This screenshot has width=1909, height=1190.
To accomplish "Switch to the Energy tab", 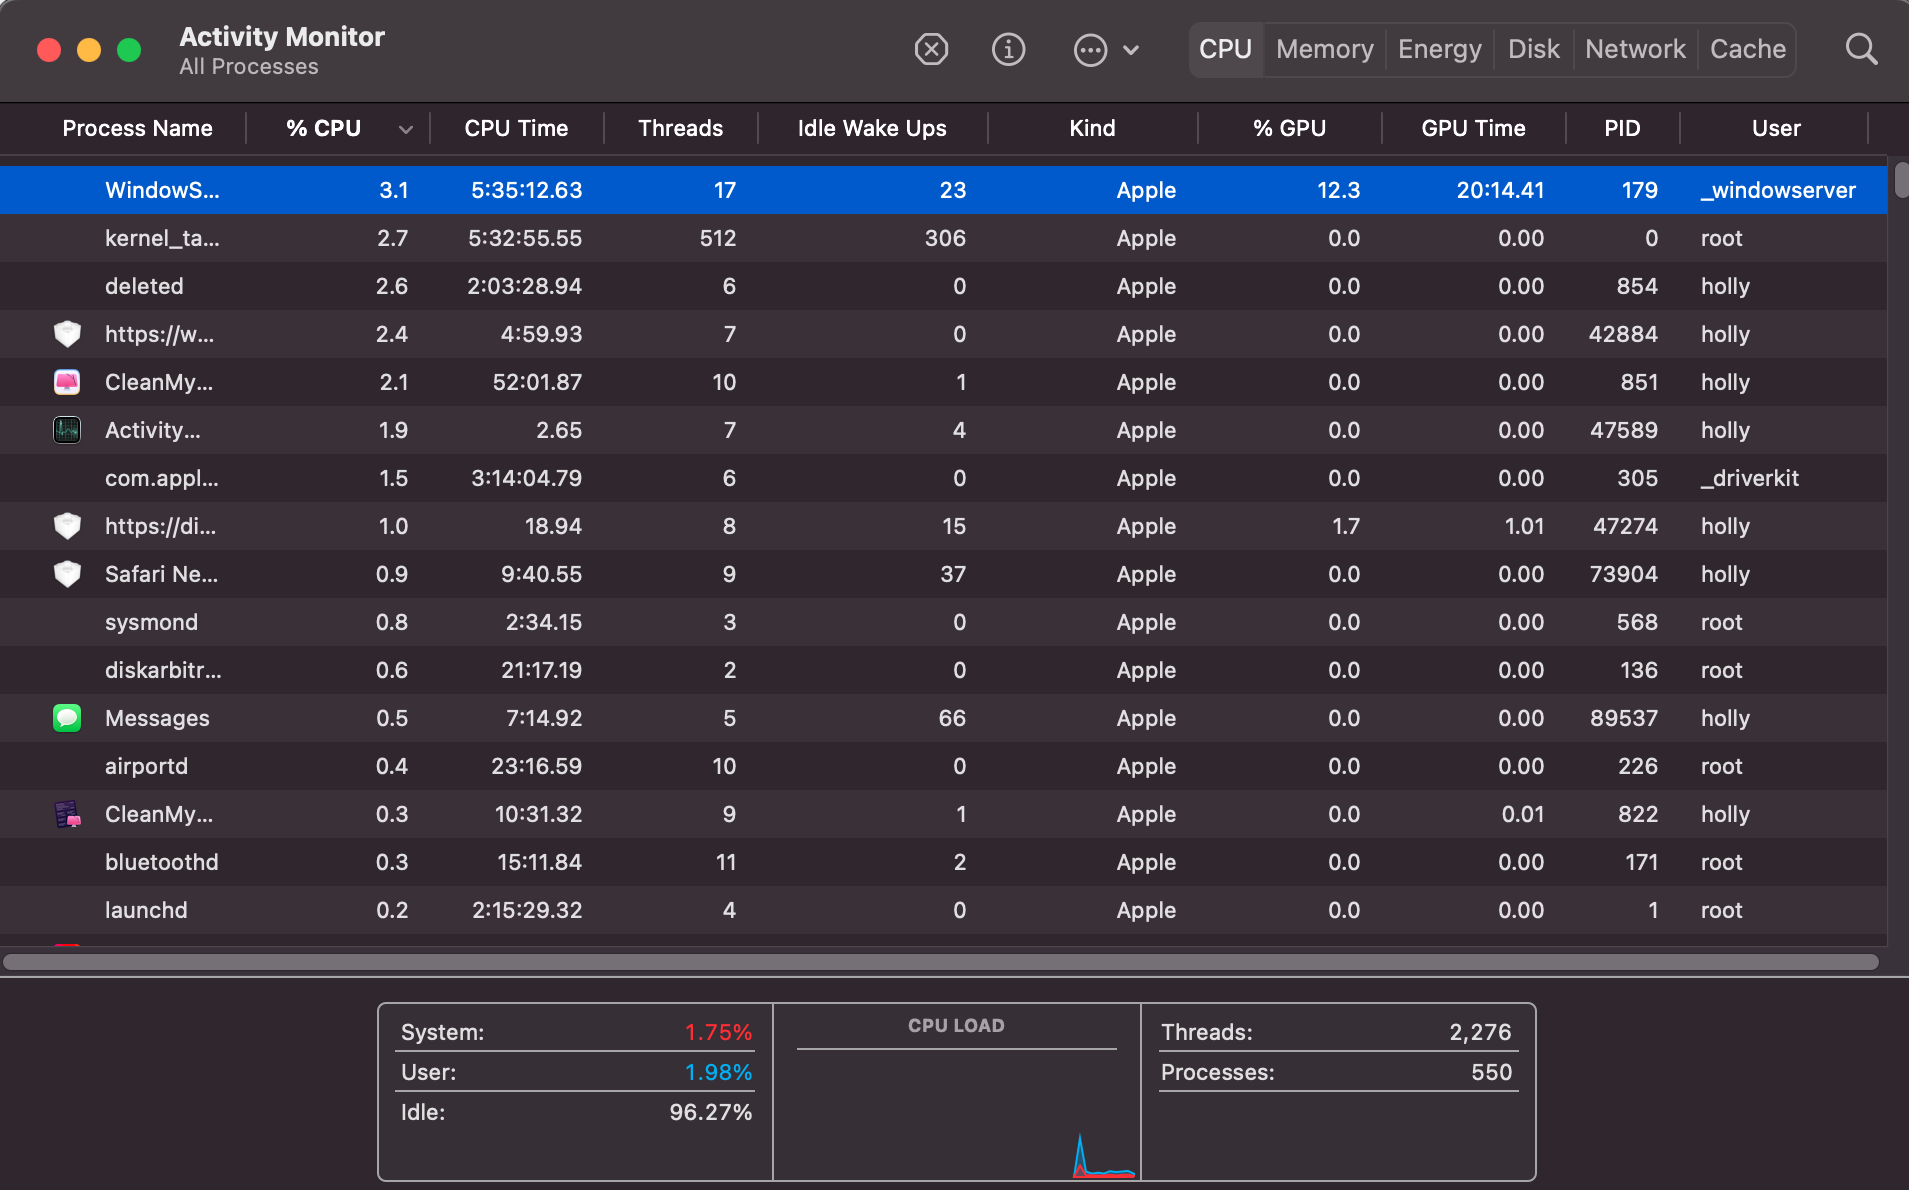I will [x=1439, y=49].
